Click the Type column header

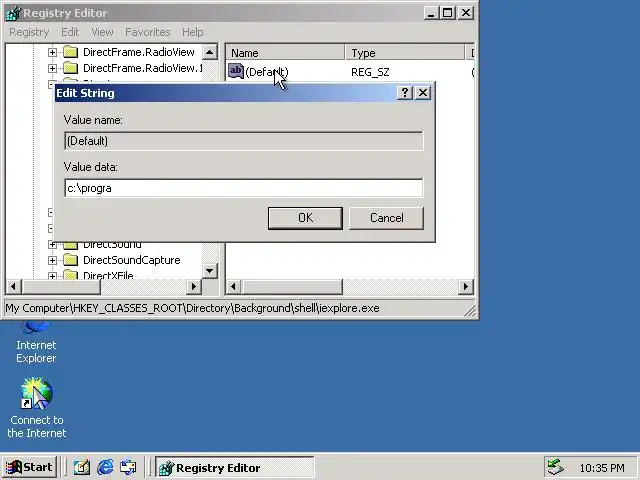click(x=404, y=53)
